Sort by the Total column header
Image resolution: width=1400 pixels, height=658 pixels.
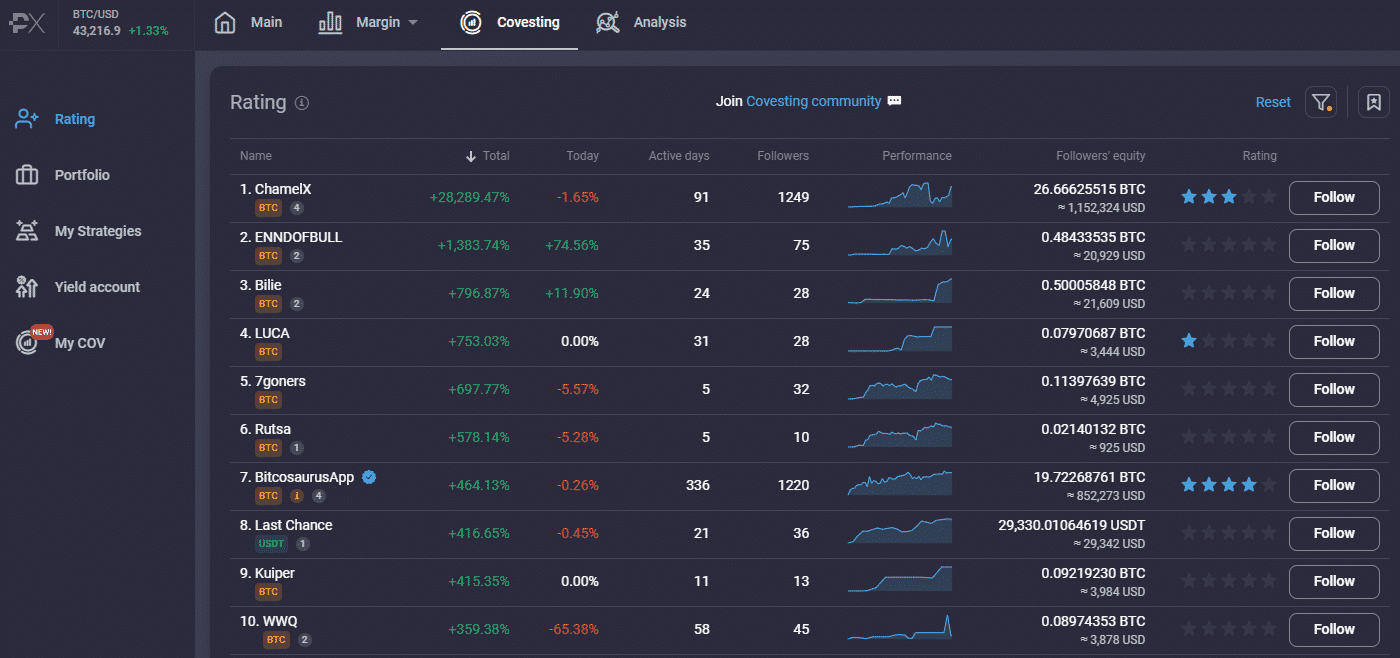point(488,156)
